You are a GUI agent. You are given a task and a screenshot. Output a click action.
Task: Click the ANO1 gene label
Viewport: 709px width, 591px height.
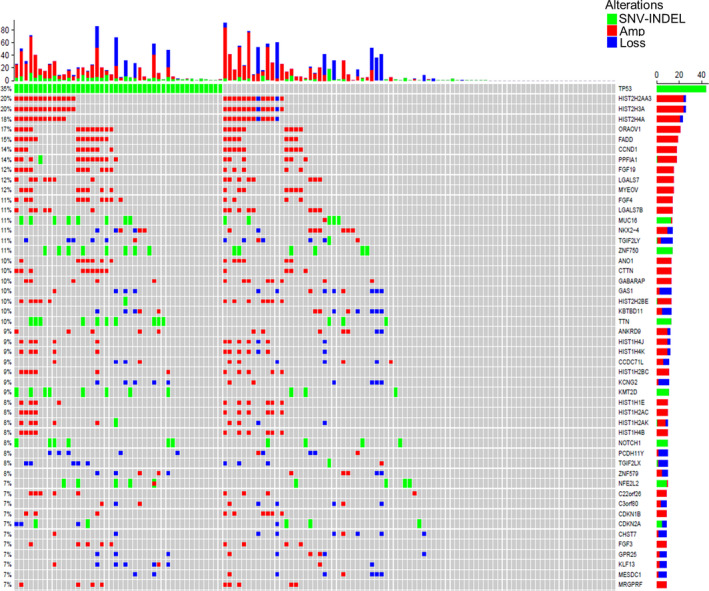(626, 261)
